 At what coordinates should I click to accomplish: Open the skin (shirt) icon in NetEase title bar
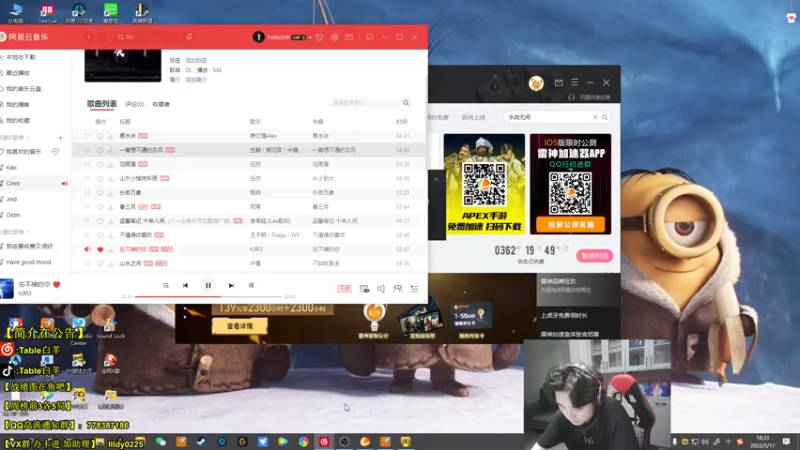click(319, 37)
